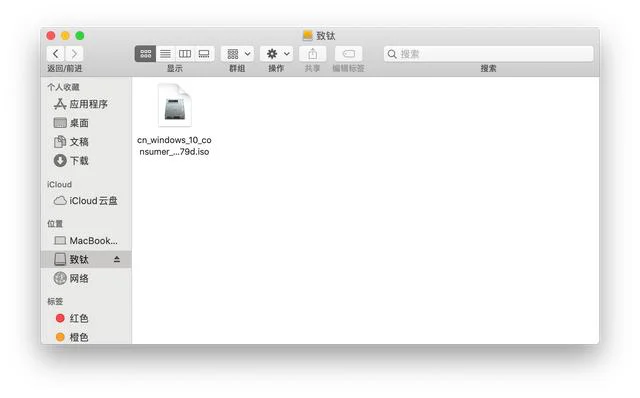Switch to column view
This screenshot has width=640, height=398.
click(185, 54)
